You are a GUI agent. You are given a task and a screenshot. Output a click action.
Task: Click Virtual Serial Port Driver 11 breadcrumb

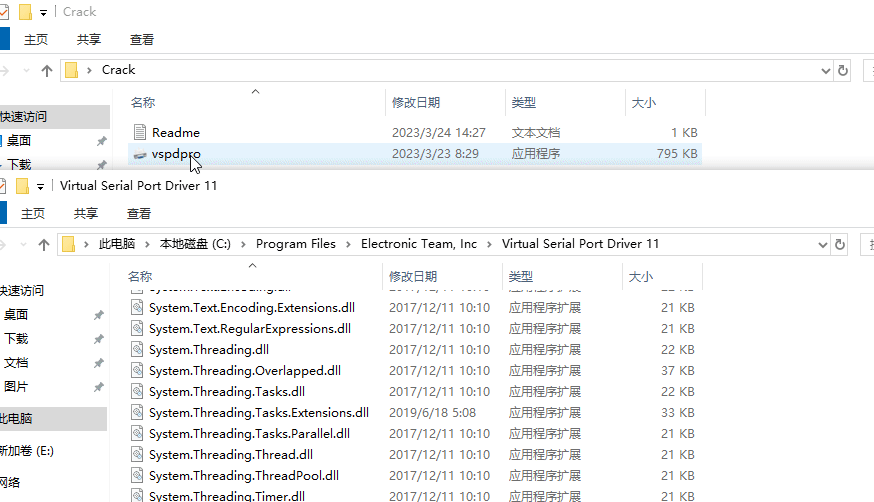coord(580,244)
